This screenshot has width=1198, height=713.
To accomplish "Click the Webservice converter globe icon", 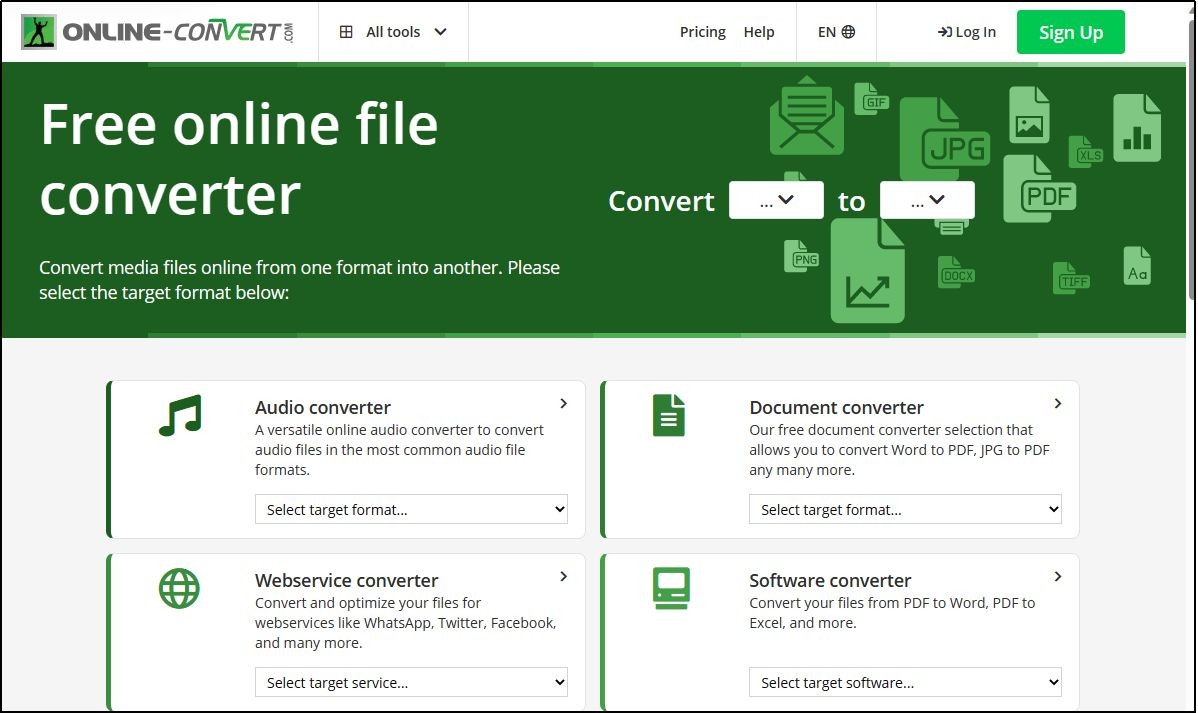I will (x=180, y=589).
